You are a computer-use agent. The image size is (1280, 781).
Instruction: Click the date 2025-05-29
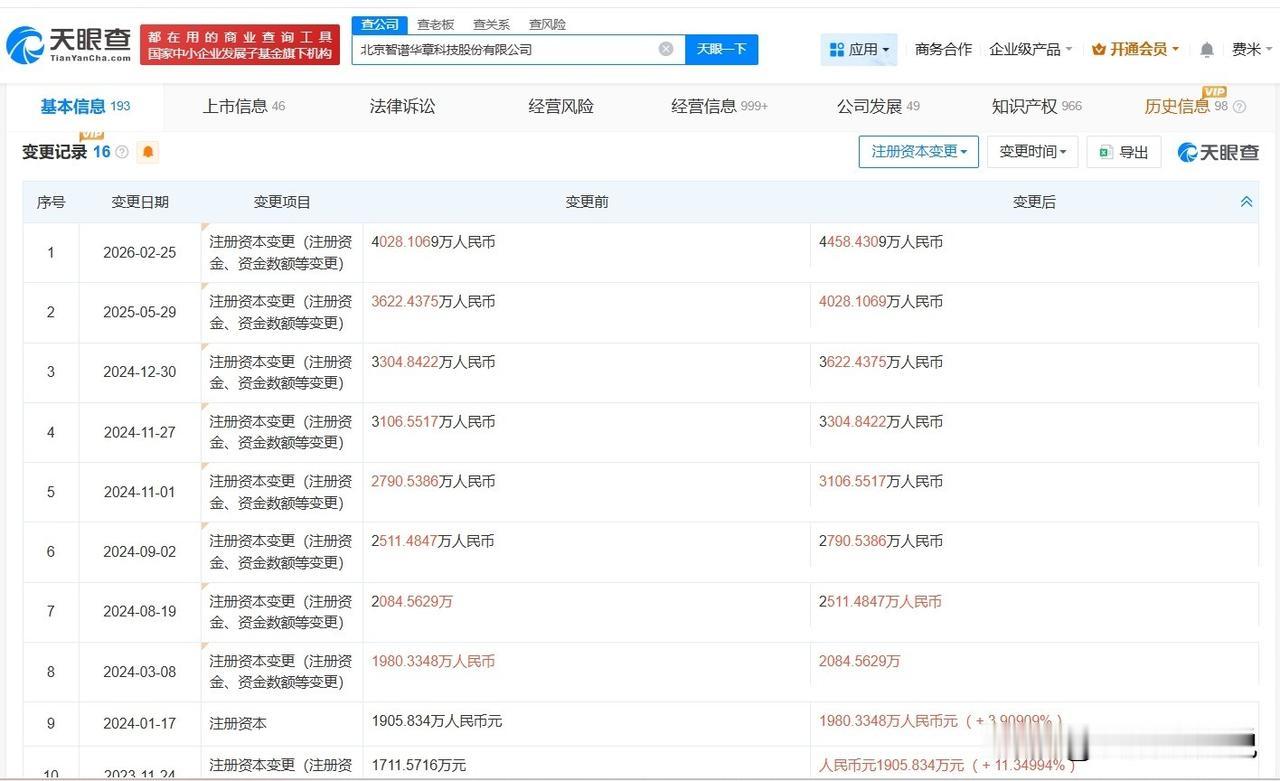140,312
